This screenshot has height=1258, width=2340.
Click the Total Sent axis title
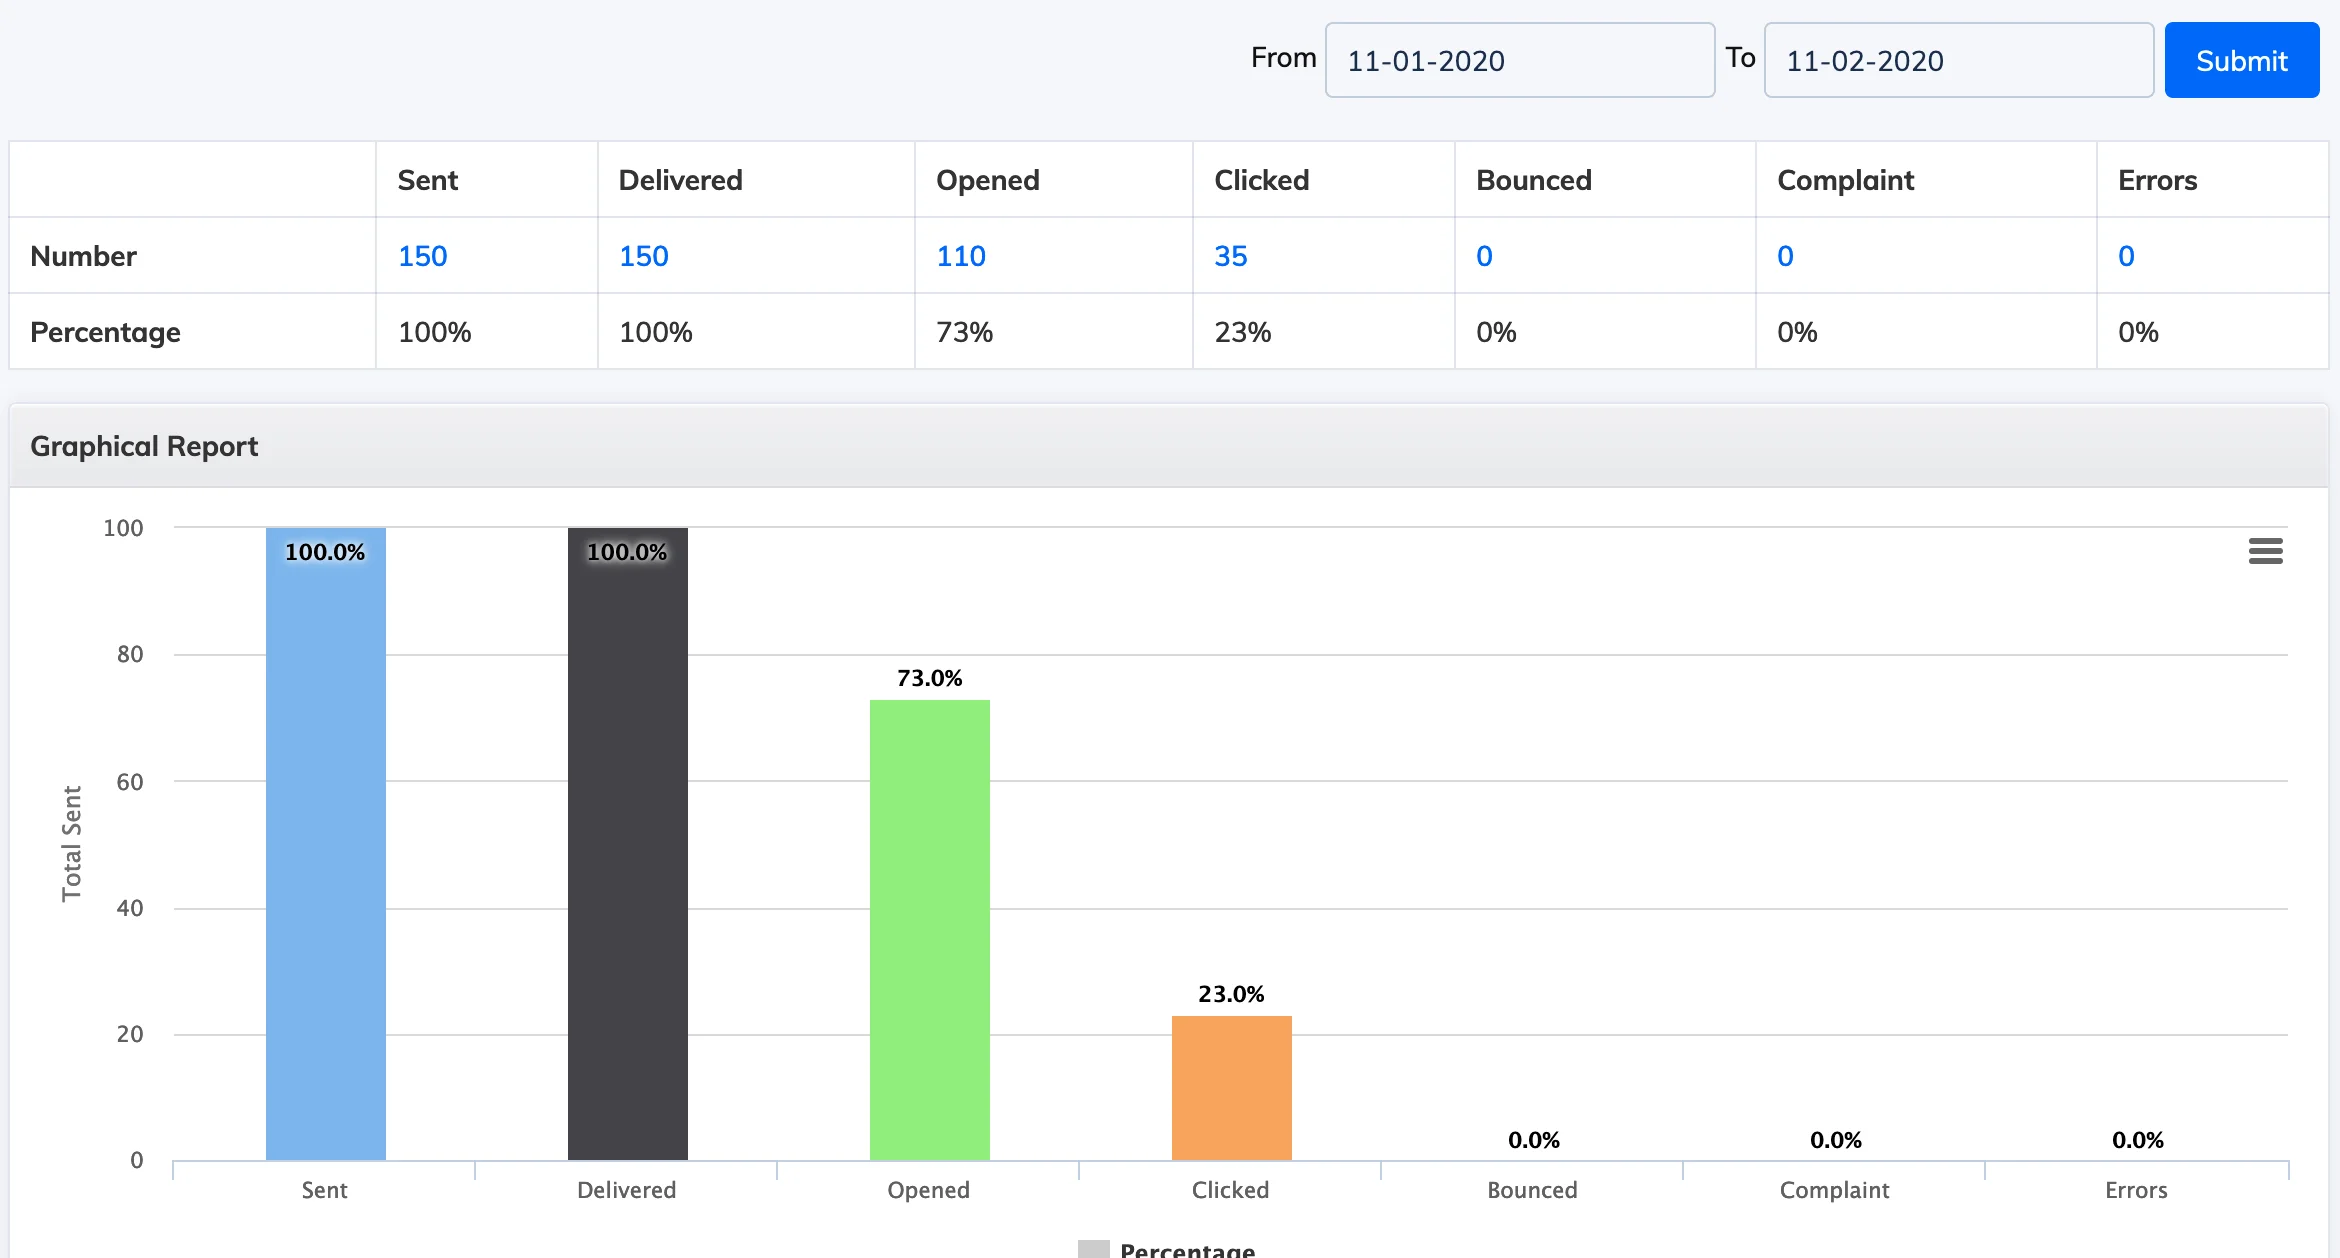point(71,843)
